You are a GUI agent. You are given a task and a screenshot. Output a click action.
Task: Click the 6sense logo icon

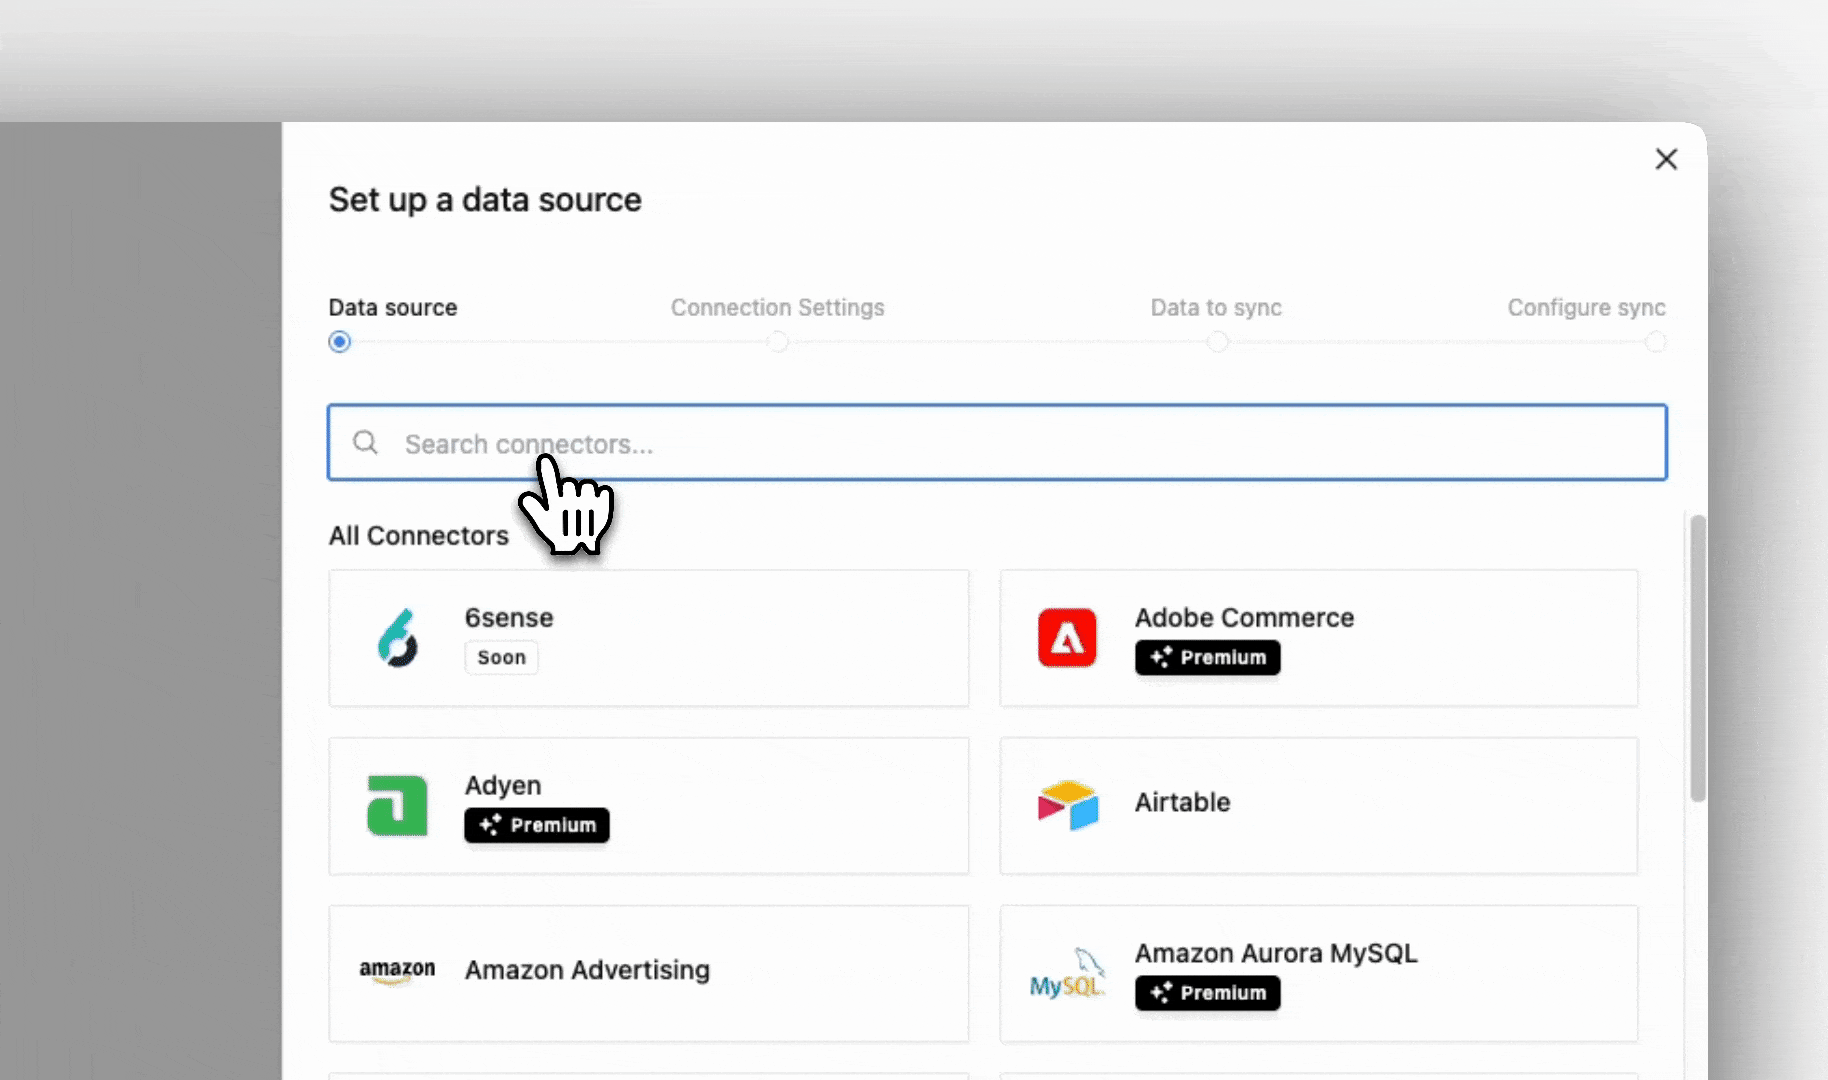tap(397, 638)
